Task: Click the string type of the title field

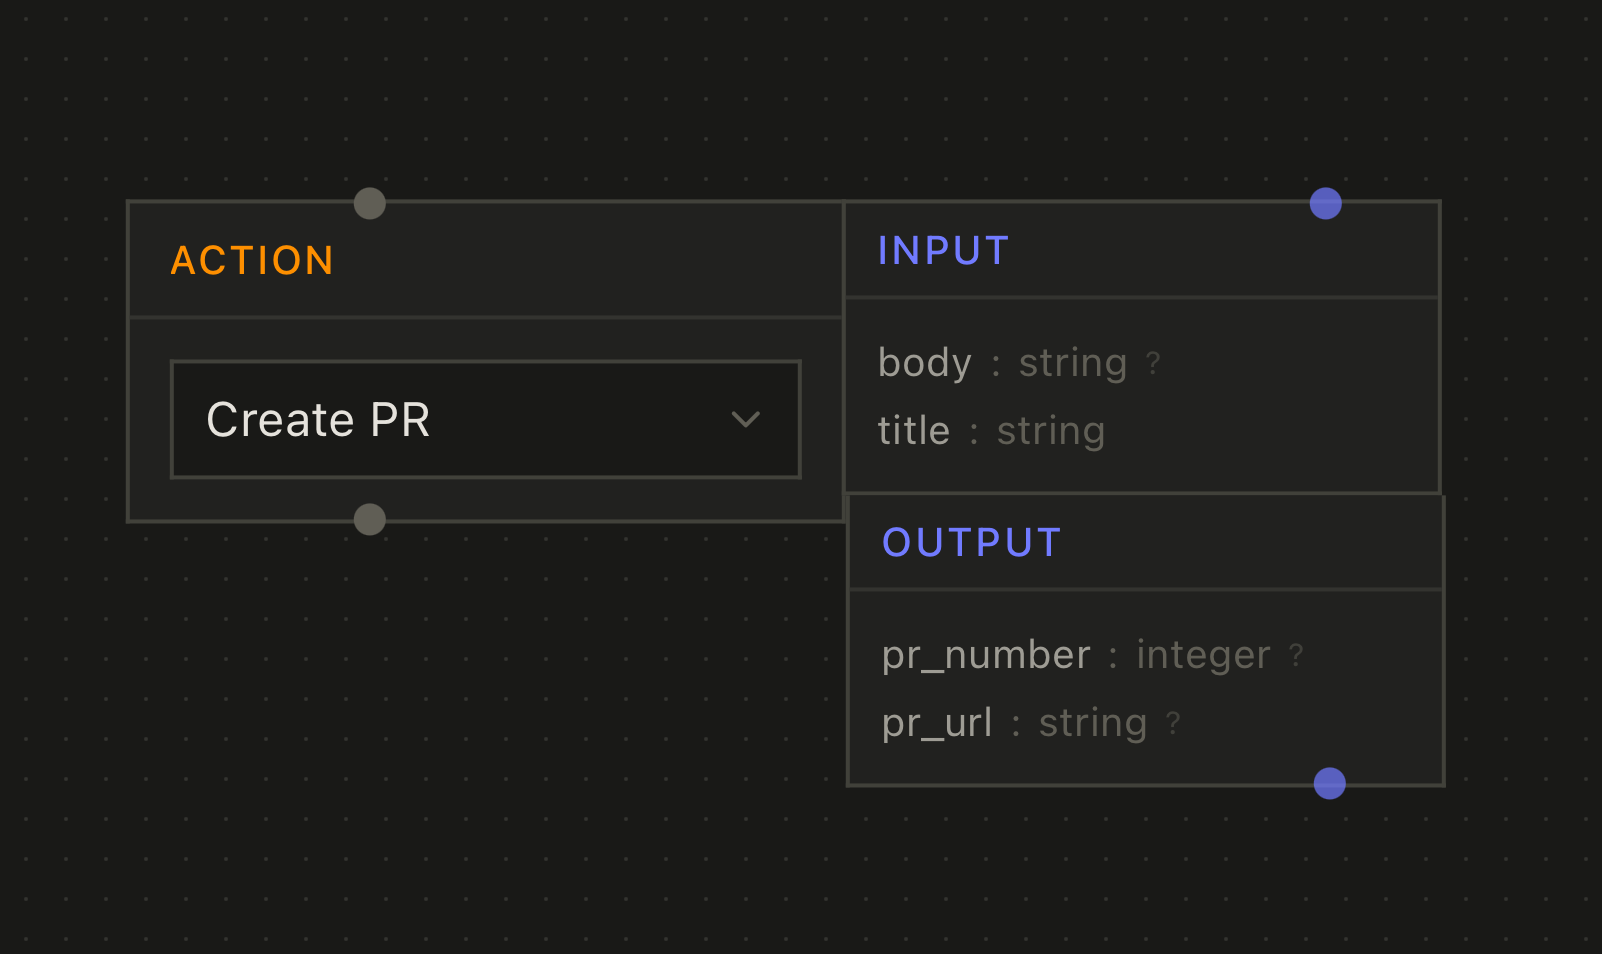Action: pyautogui.click(x=1050, y=431)
